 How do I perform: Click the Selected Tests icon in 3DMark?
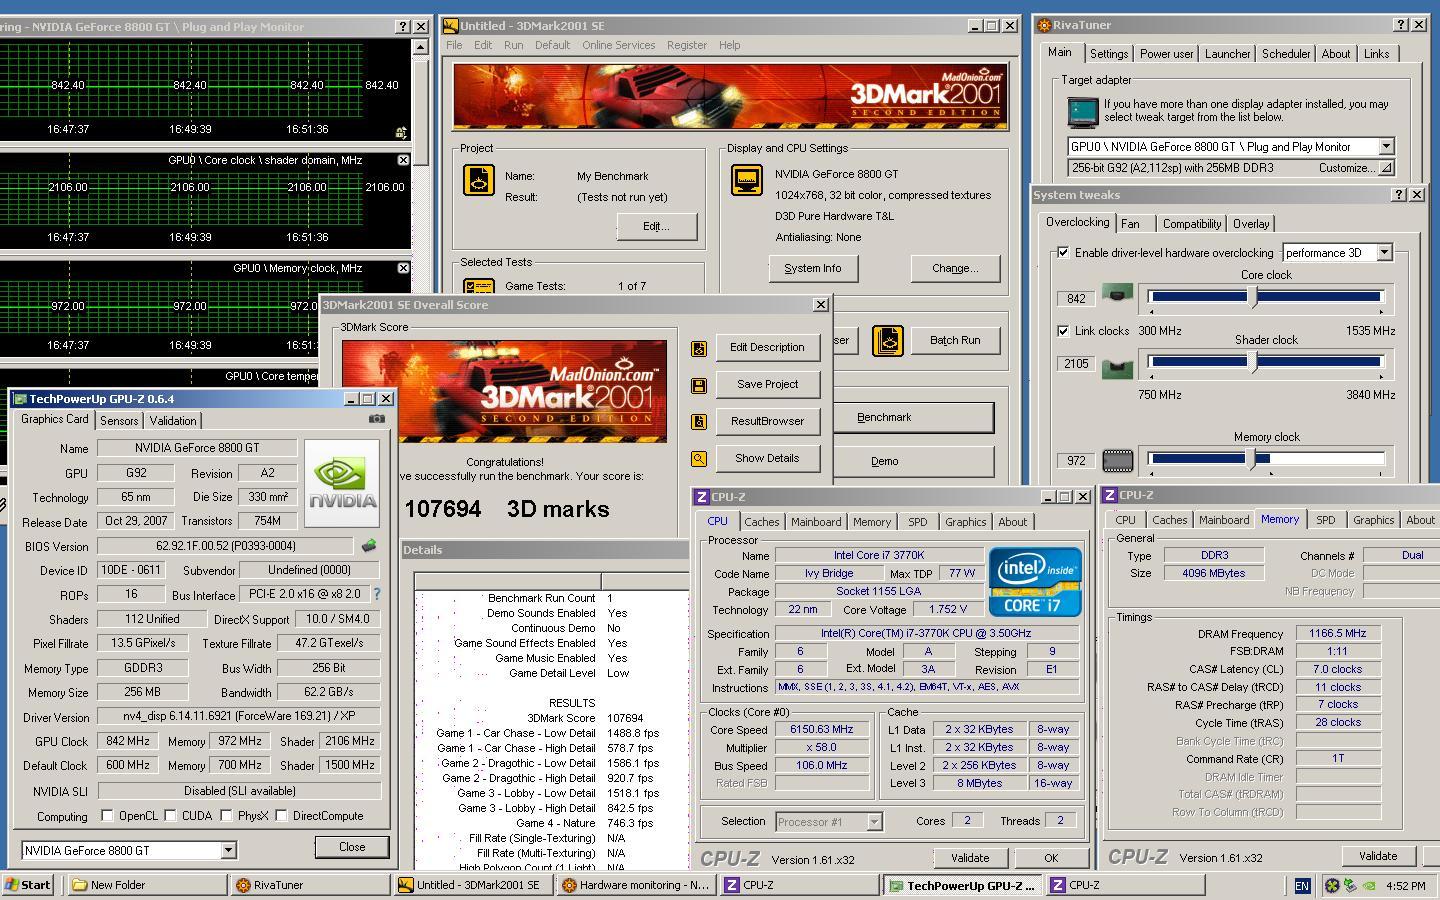pyautogui.click(x=479, y=286)
